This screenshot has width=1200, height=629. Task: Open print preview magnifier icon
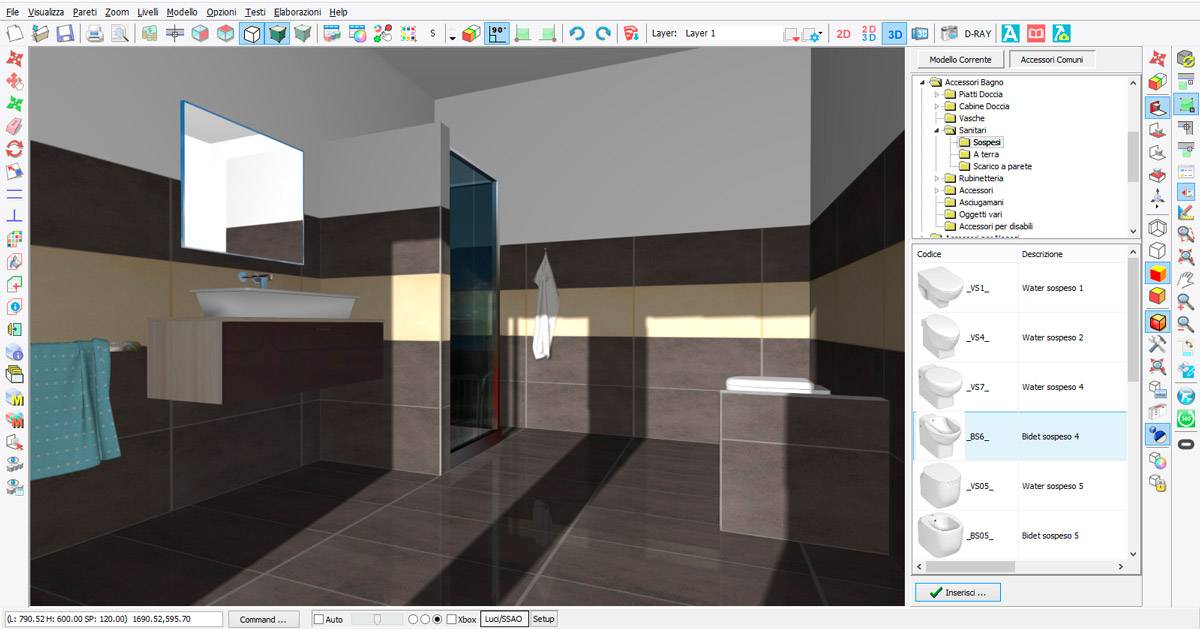point(120,33)
